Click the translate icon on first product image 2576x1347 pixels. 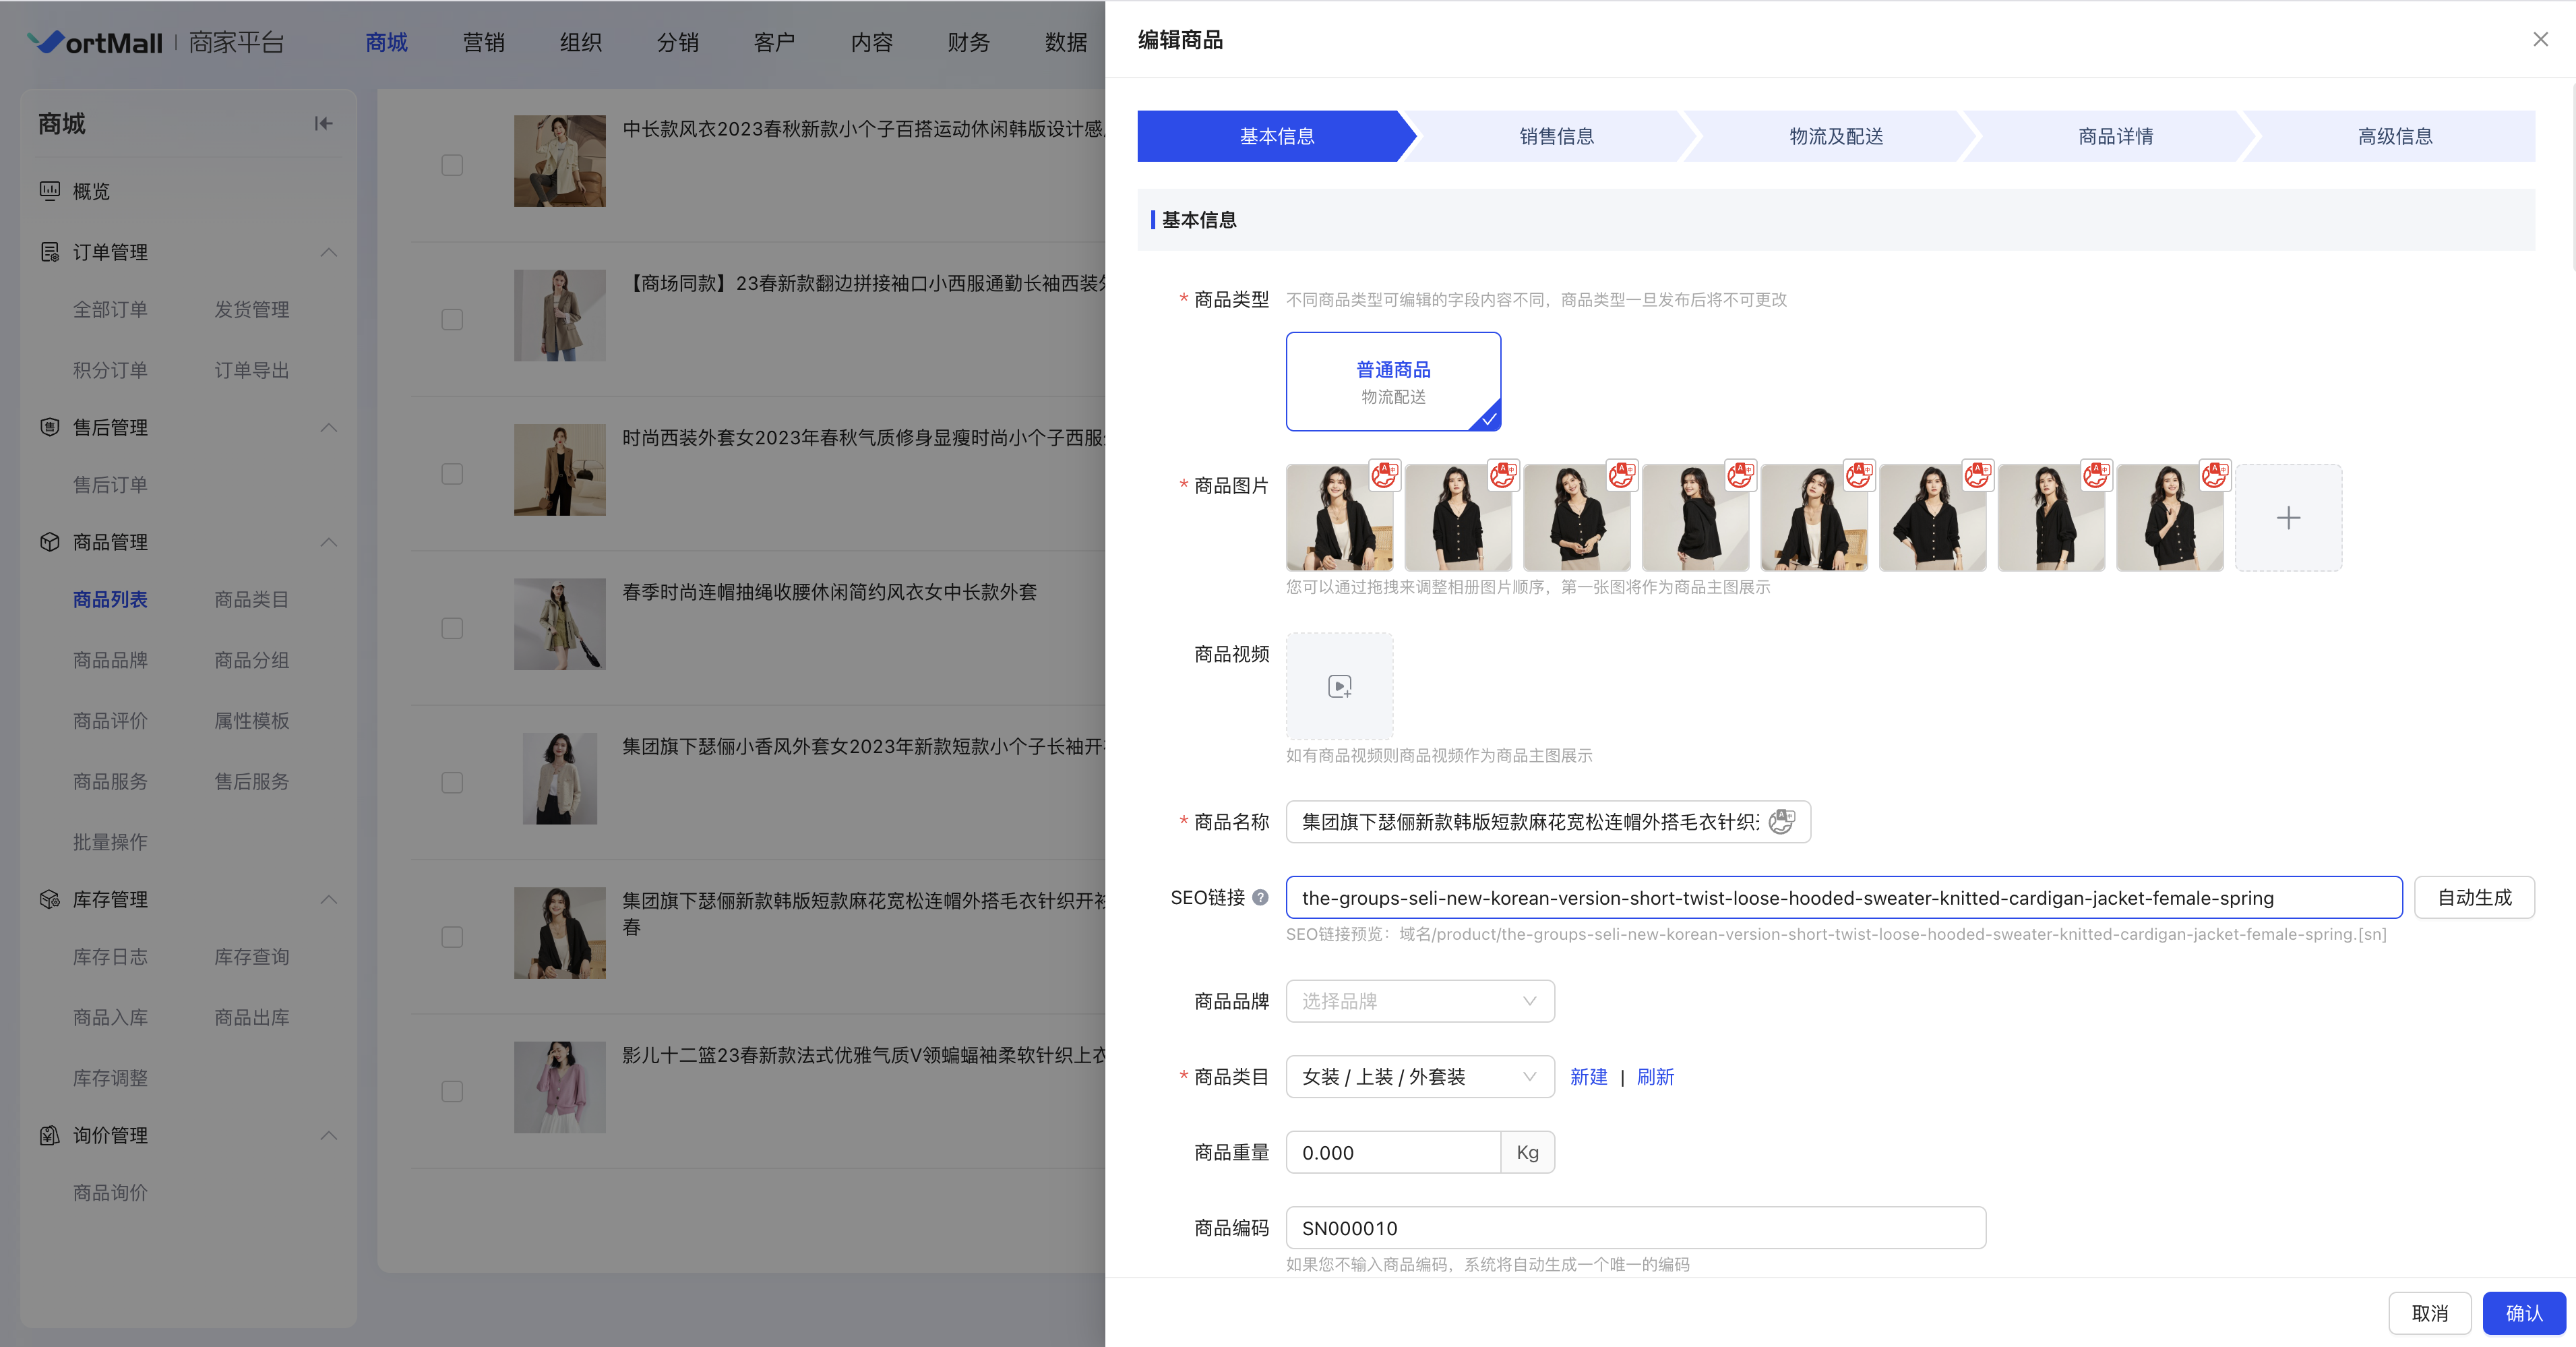pyautogui.click(x=1384, y=475)
